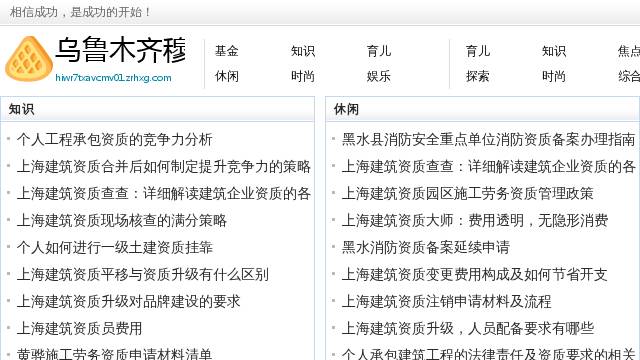Open article 上海建筑资质升级对品牌建设的要求
Screen dimensions: 640x360
(x=129, y=301)
